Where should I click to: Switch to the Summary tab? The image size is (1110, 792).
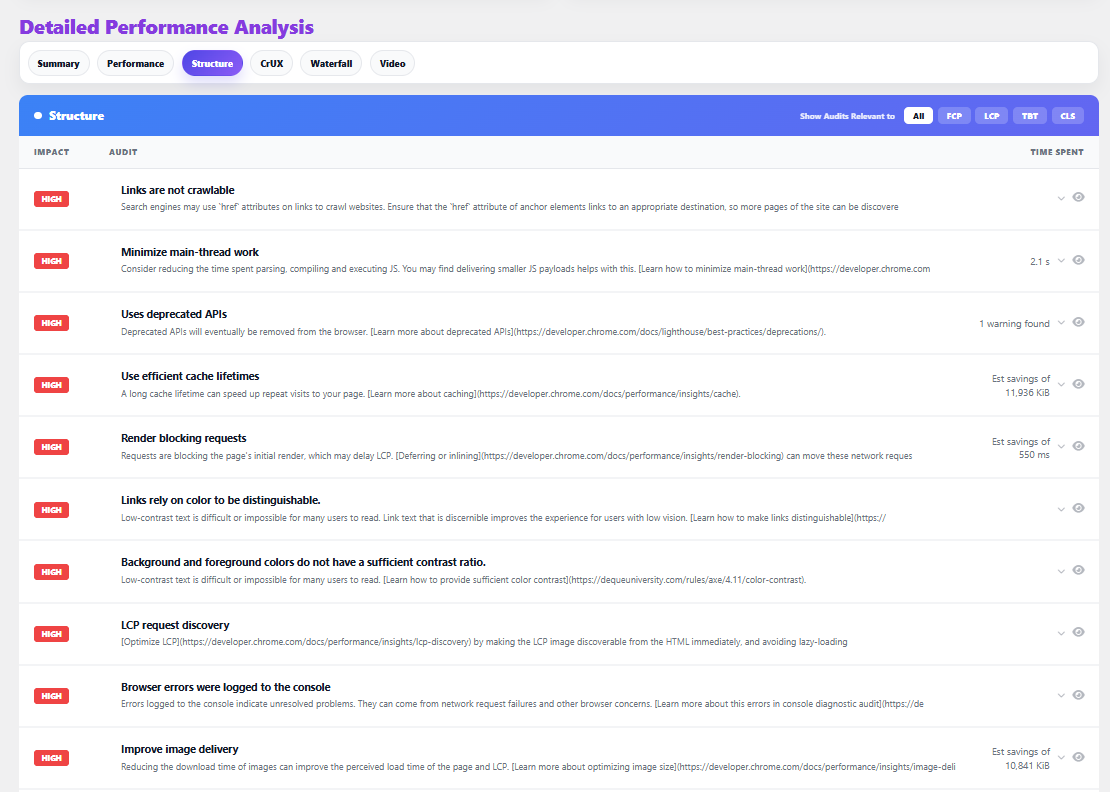pyautogui.click(x=59, y=64)
